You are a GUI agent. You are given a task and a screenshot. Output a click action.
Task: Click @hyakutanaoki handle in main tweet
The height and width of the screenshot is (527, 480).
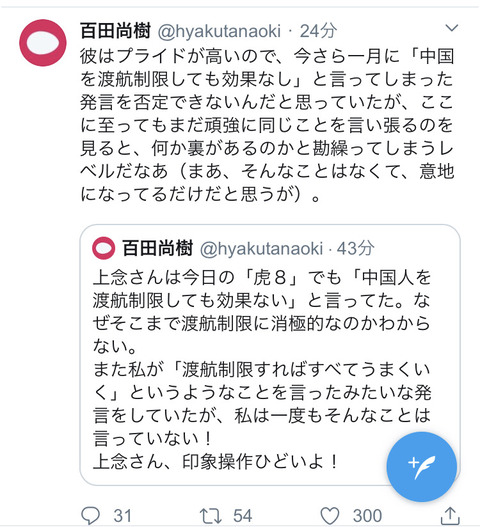tap(219, 31)
